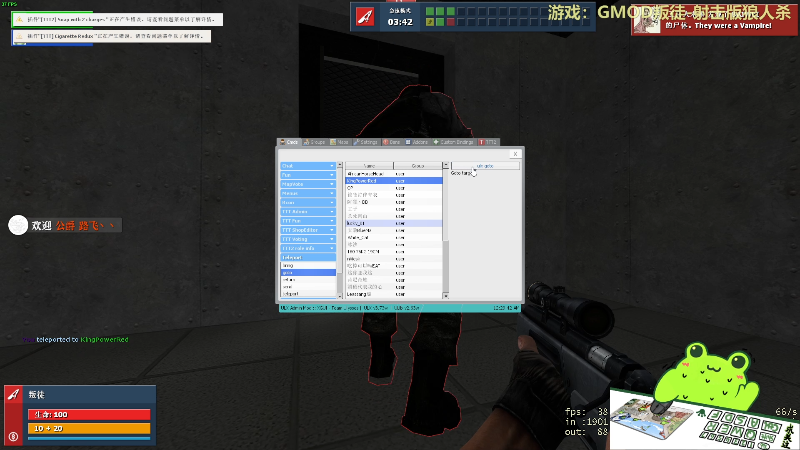Click command list scroll-down arrow
The height and width of the screenshot is (450, 800).
click(x=339, y=296)
